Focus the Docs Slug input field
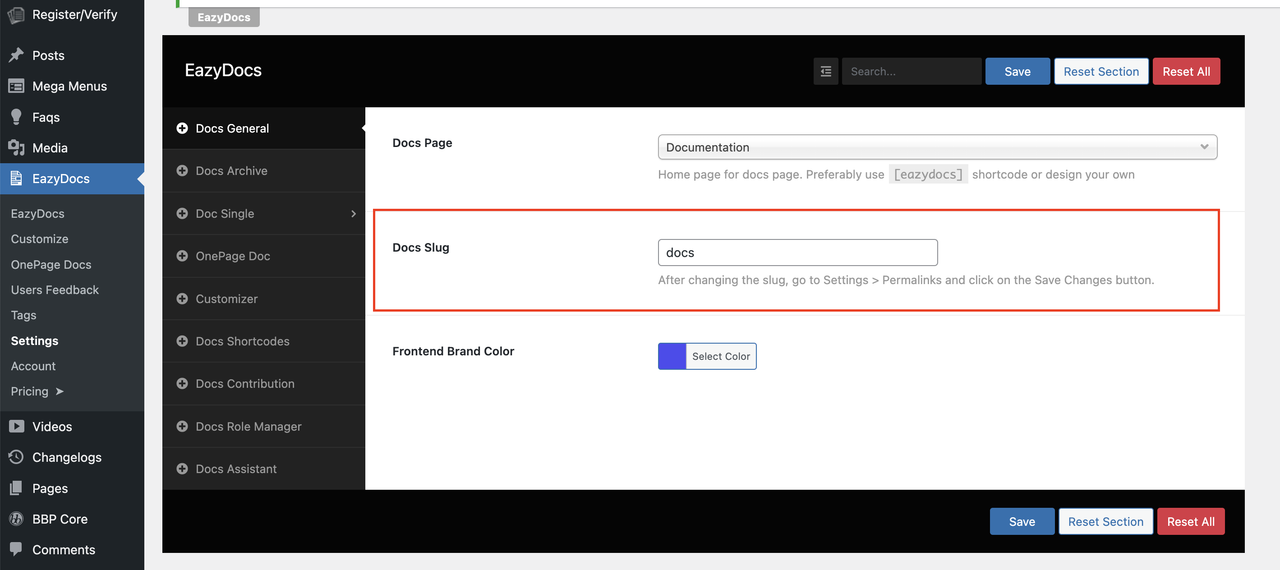 pyautogui.click(x=798, y=252)
